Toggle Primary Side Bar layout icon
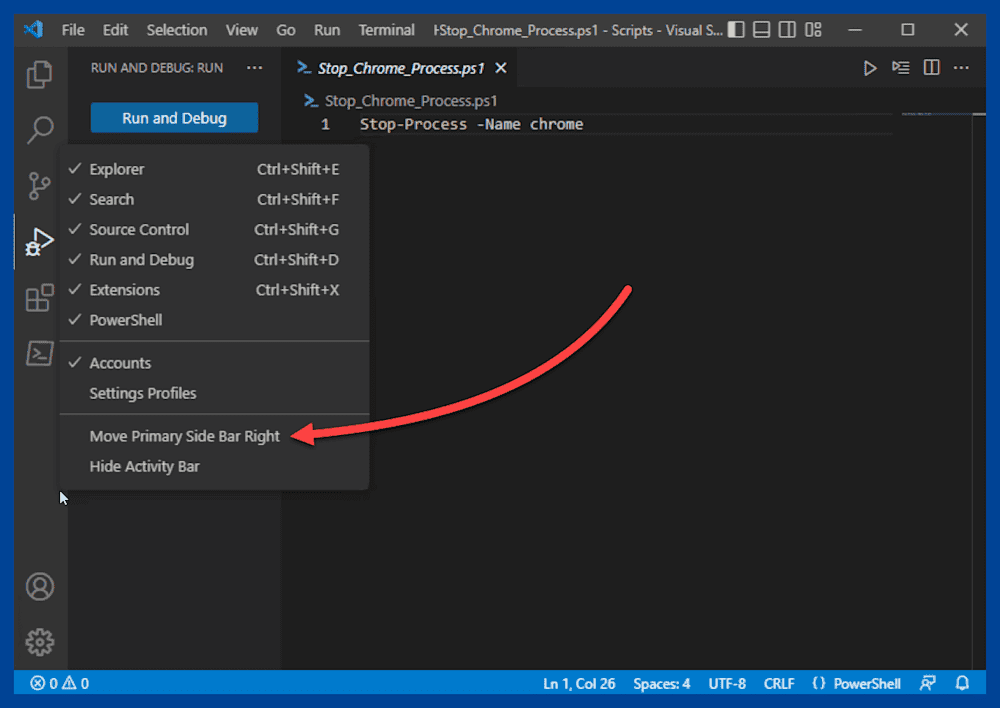 point(736,29)
